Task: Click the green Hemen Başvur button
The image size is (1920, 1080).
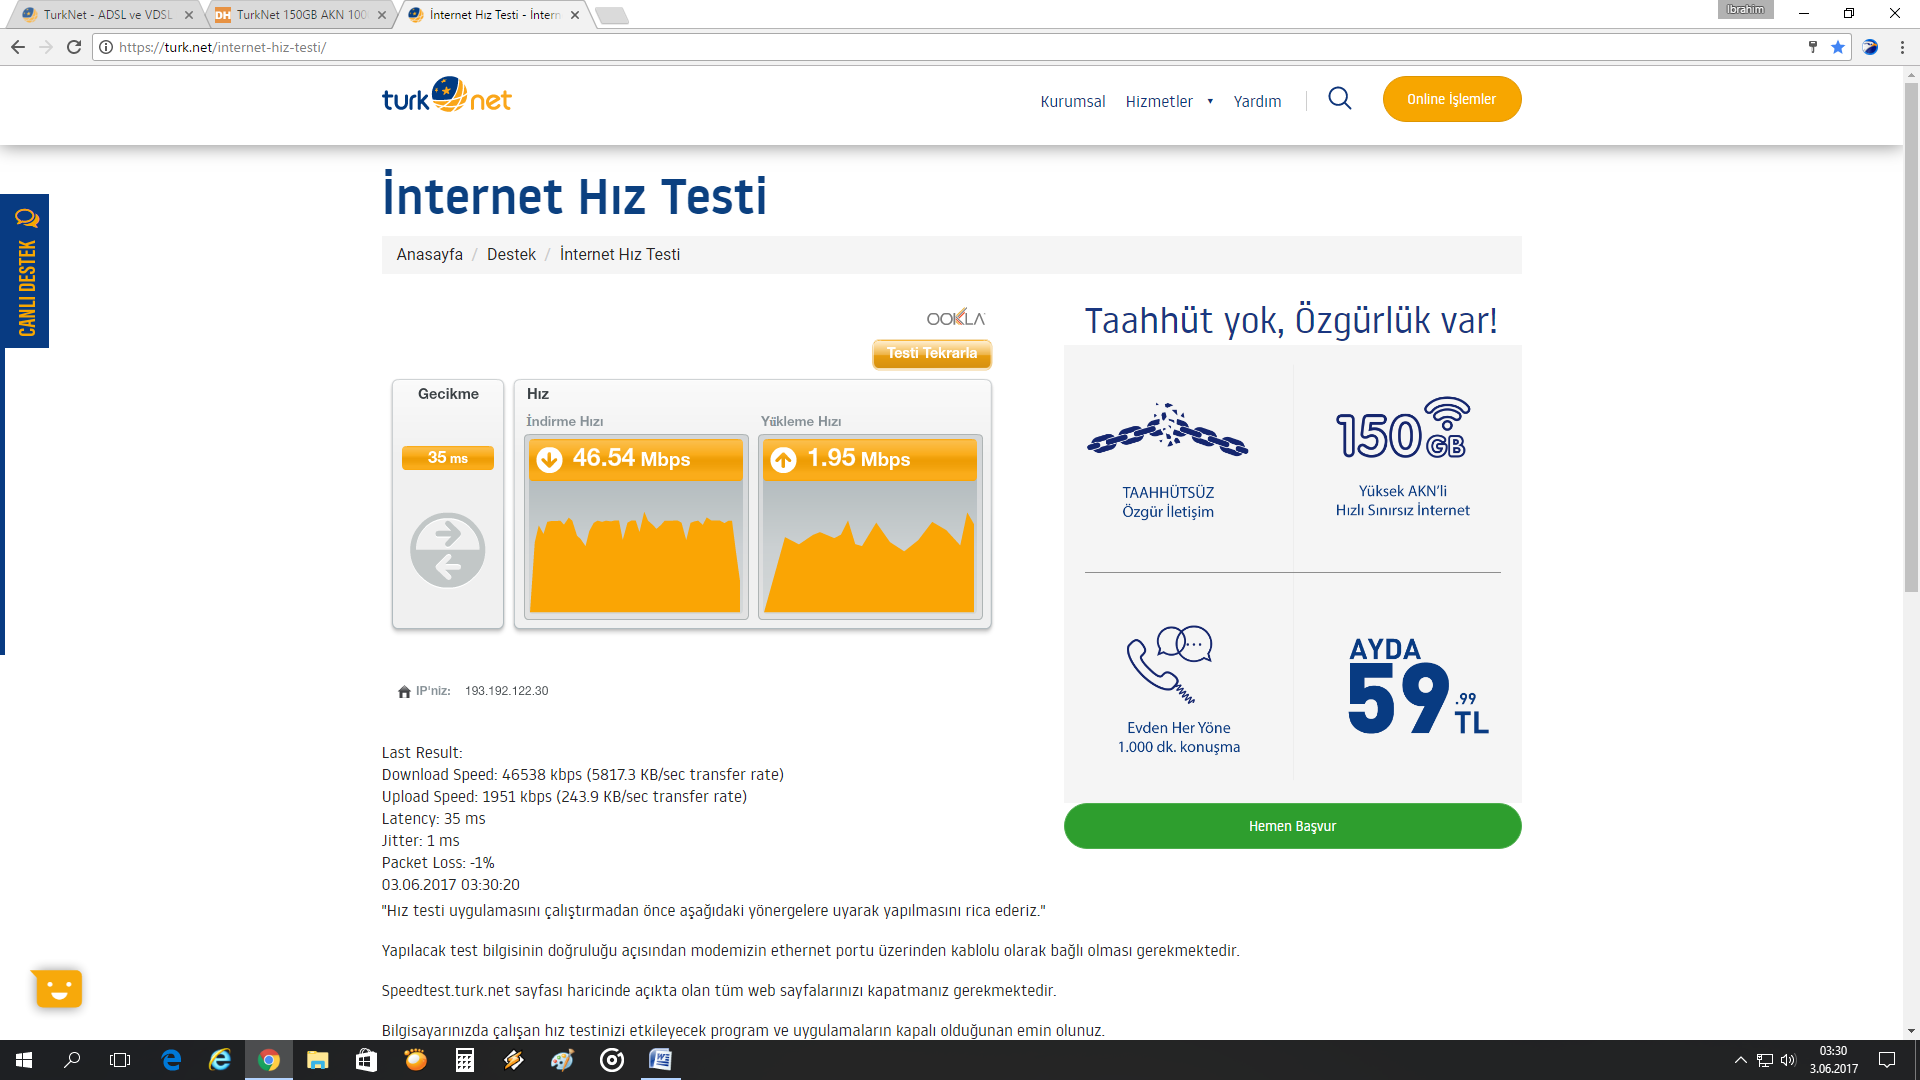Action: [x=1292, y=826]
